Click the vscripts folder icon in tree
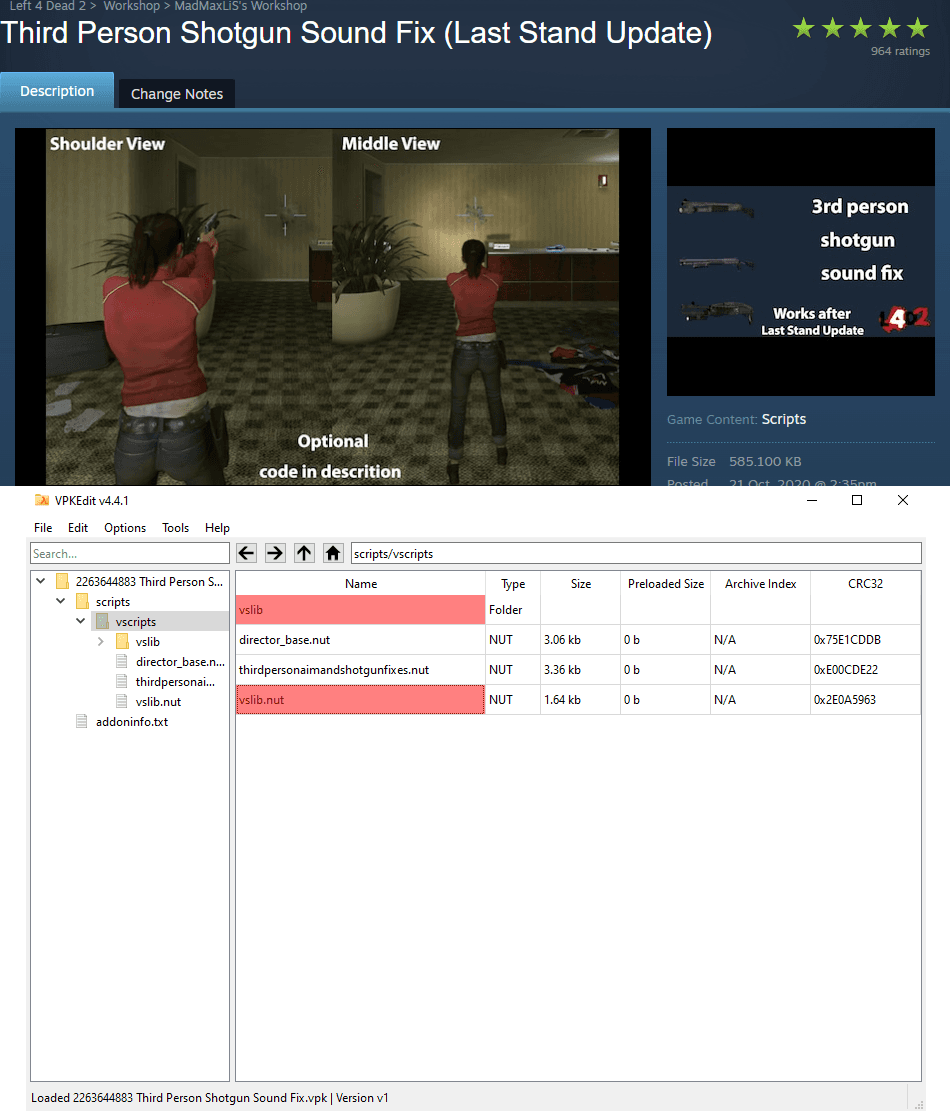950x1111 pixels. 102,621
